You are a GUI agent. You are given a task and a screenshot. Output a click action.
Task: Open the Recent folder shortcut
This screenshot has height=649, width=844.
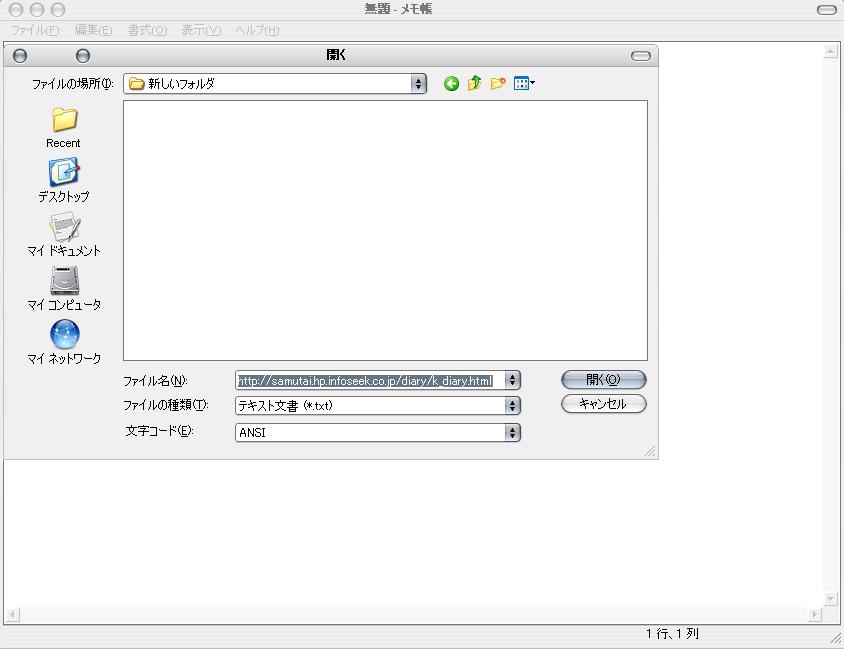click(x=64, y=128)
